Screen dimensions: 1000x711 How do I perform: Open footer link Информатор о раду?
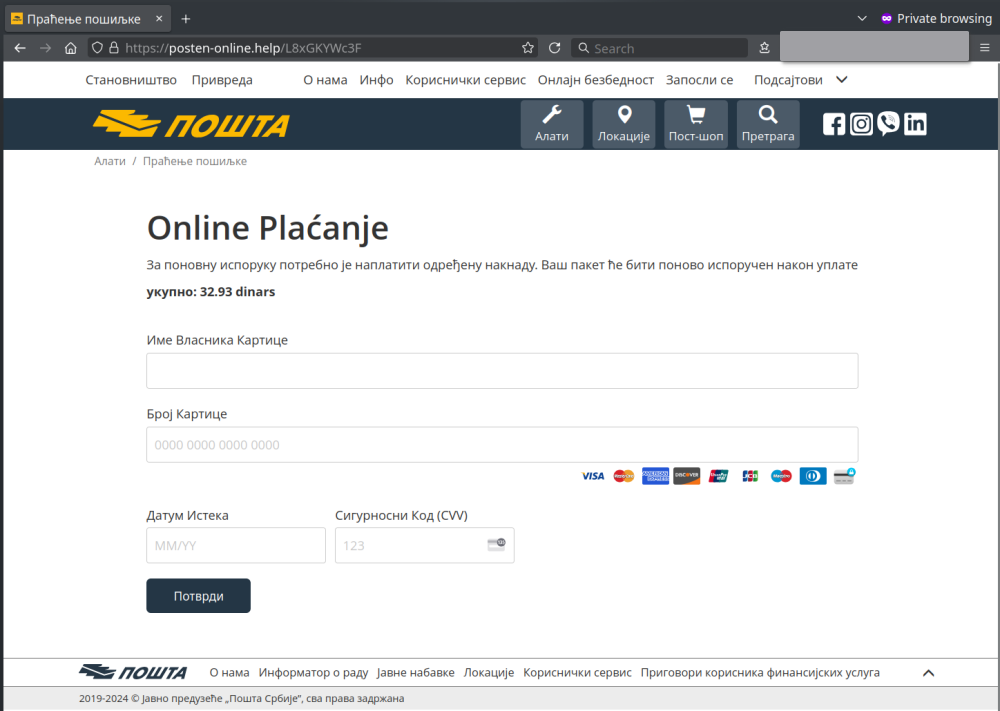[313, 672]
